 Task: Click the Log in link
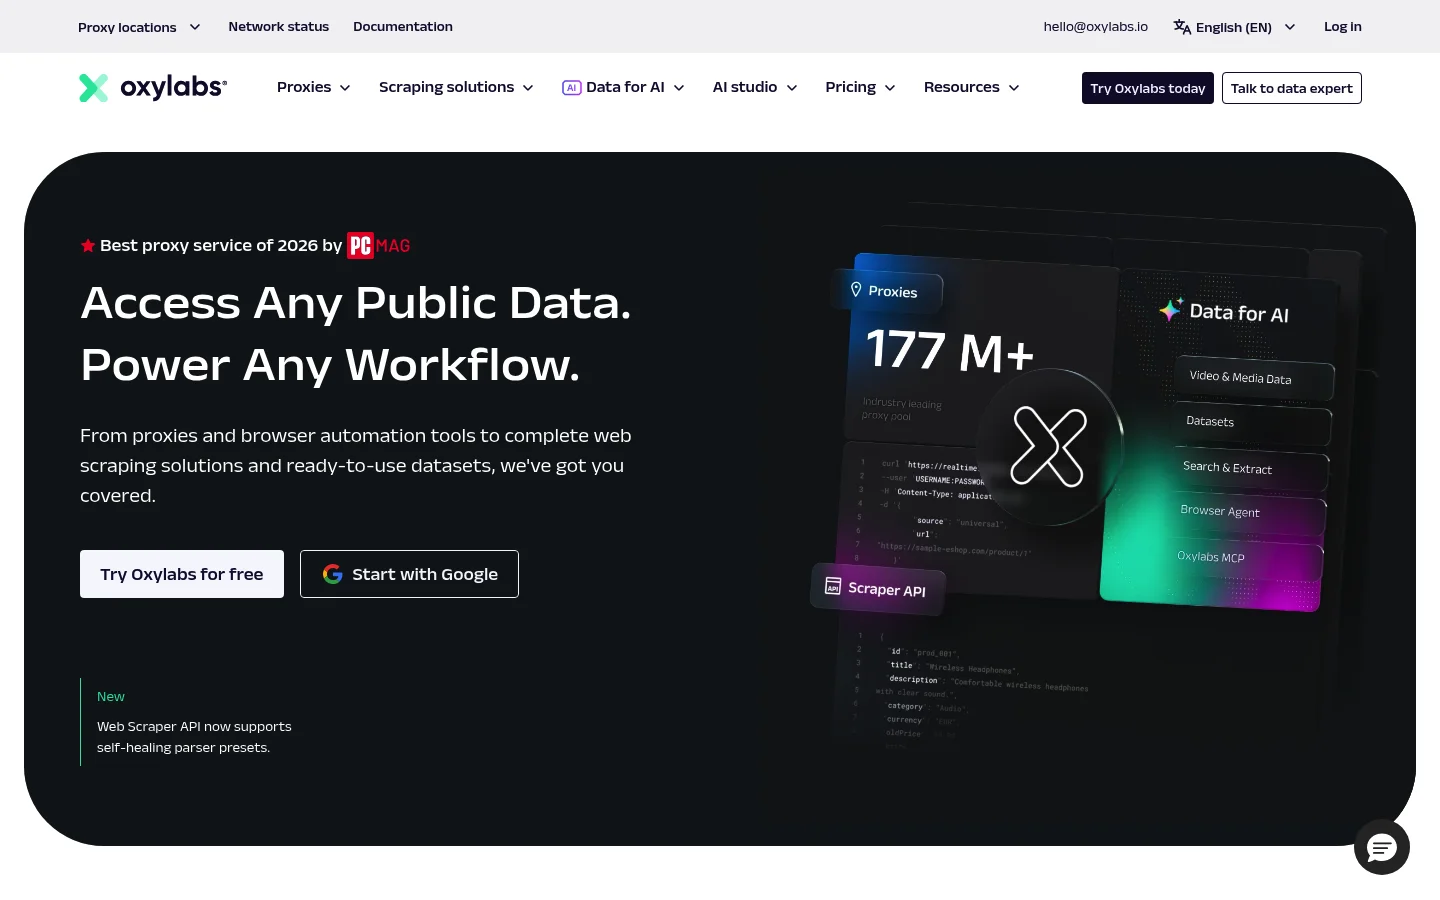(x=1343, y=27)
